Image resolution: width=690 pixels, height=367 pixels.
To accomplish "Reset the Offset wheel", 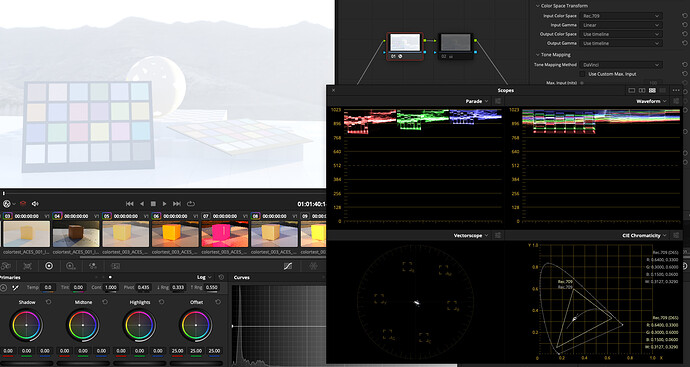I will click(218, 302).
